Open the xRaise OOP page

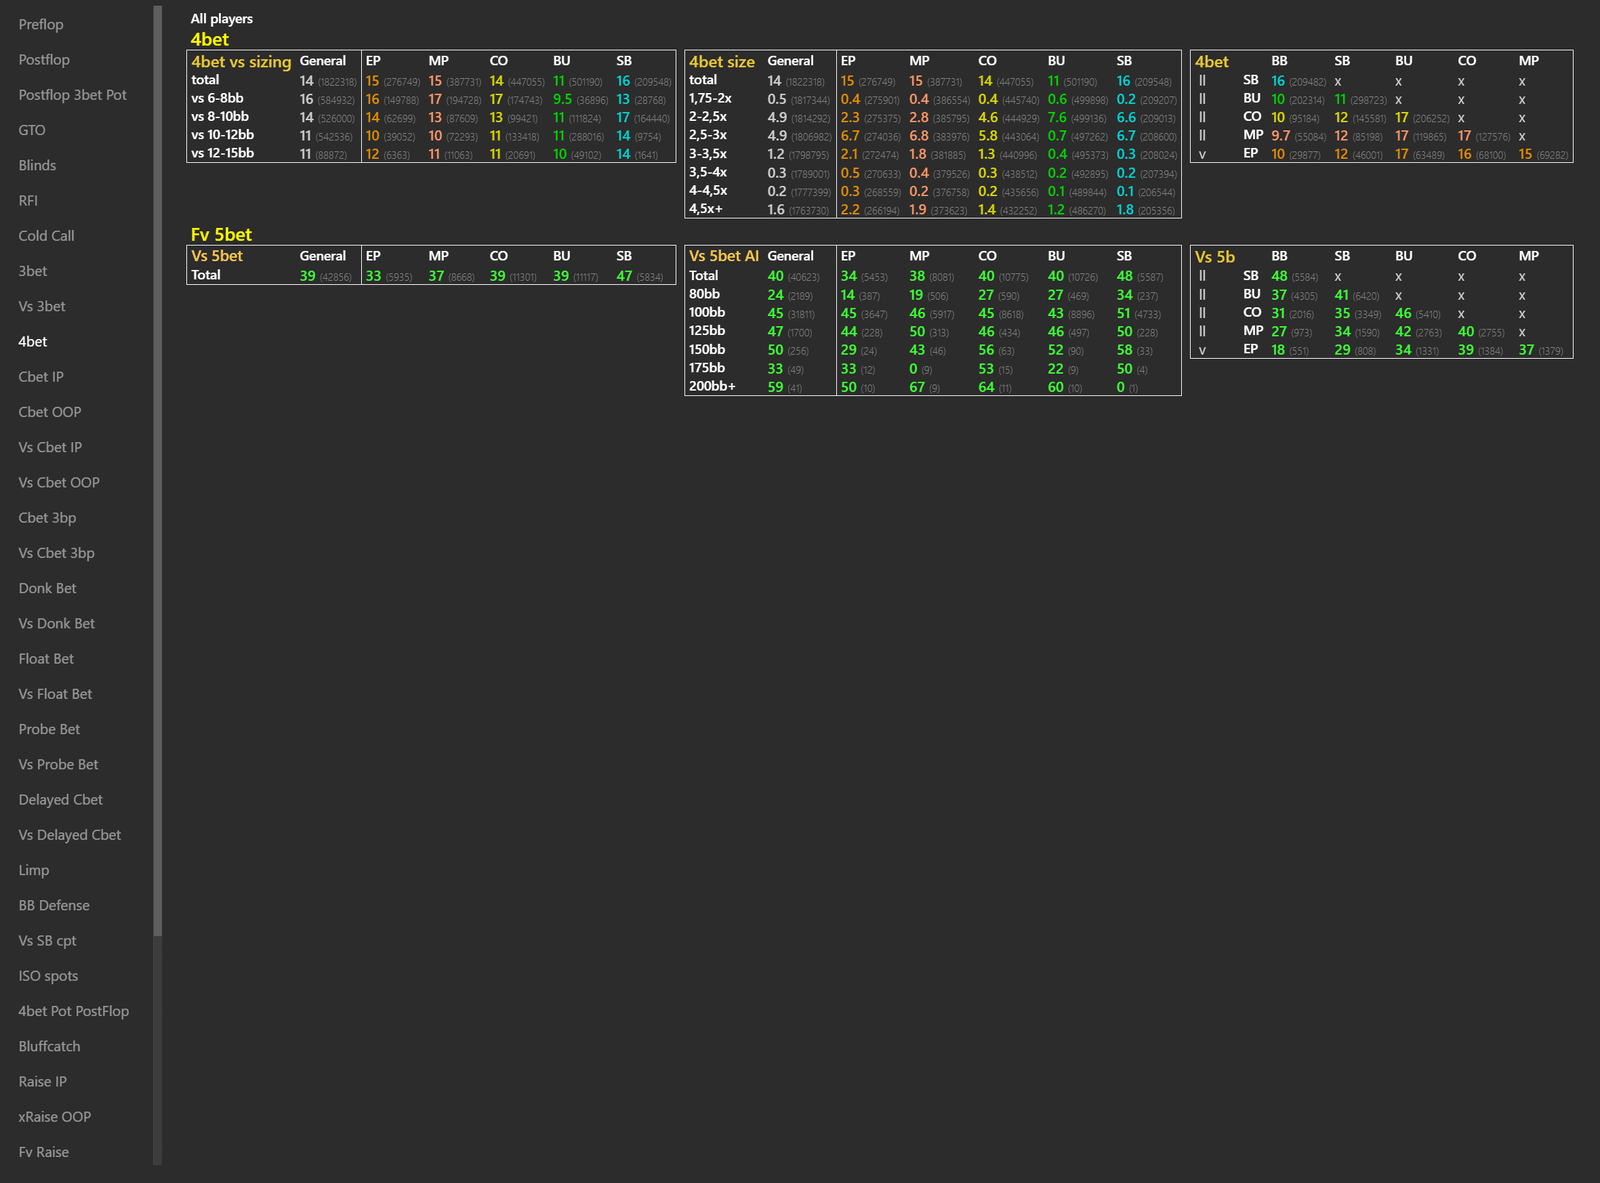(x=55, y=1117)
